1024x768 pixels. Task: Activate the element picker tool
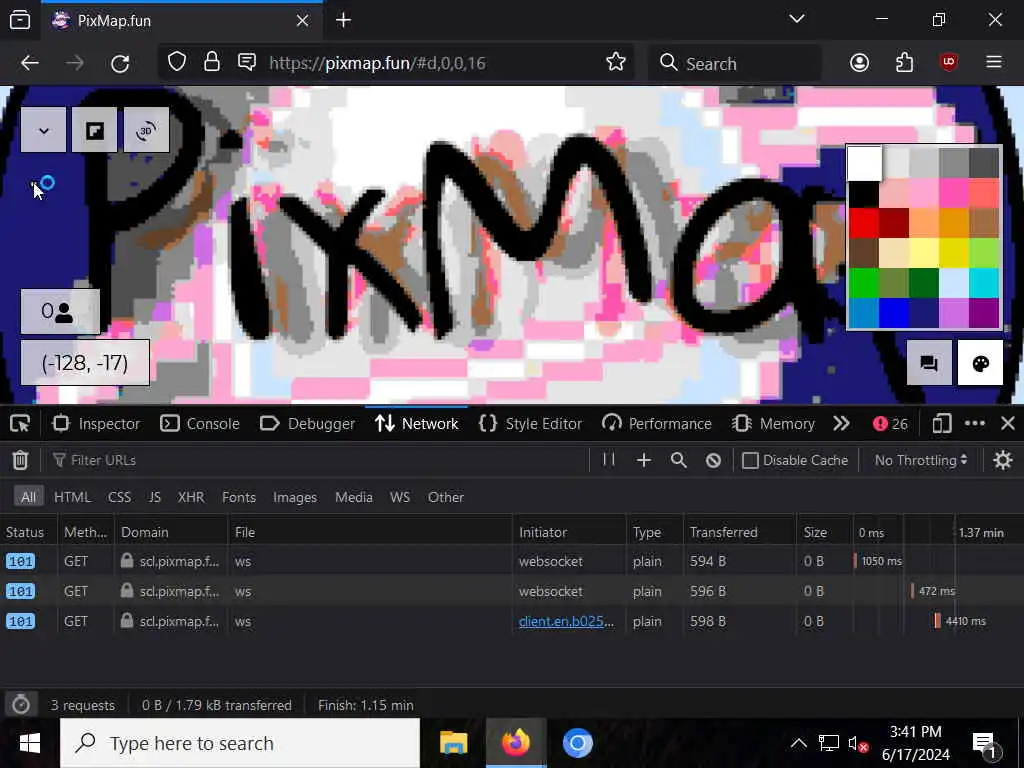[20, 424]
